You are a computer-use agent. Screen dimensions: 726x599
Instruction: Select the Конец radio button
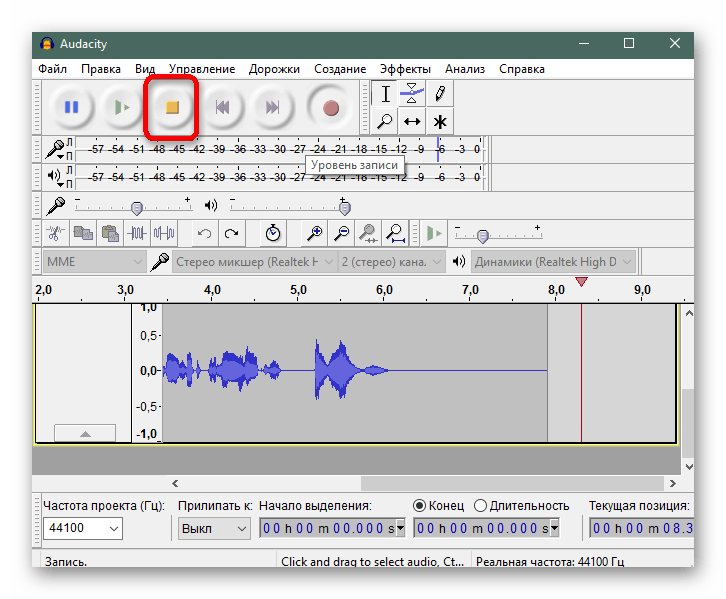pyautogui.click(x=420, y=506)
